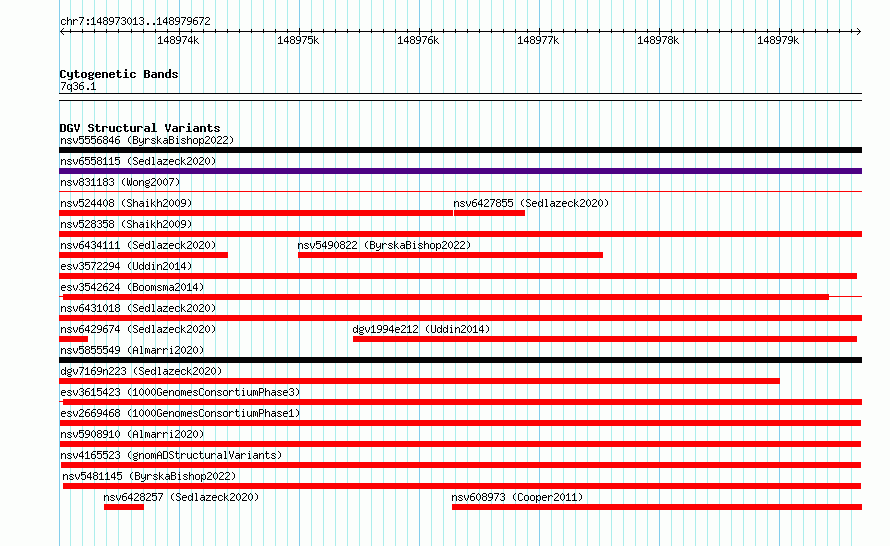The image size is (890, 546).
Task: Click the 148978k ruler tick label
Action: [x=658, y=40]
